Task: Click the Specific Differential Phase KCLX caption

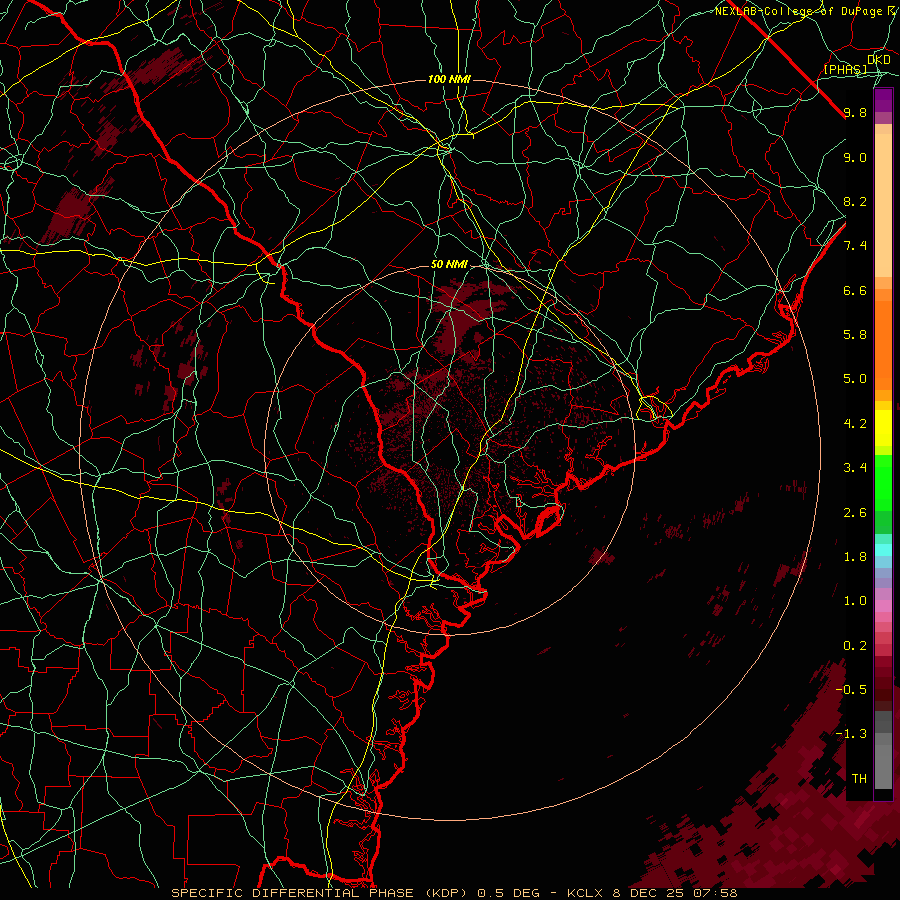Action: click(x=455, y=893)
